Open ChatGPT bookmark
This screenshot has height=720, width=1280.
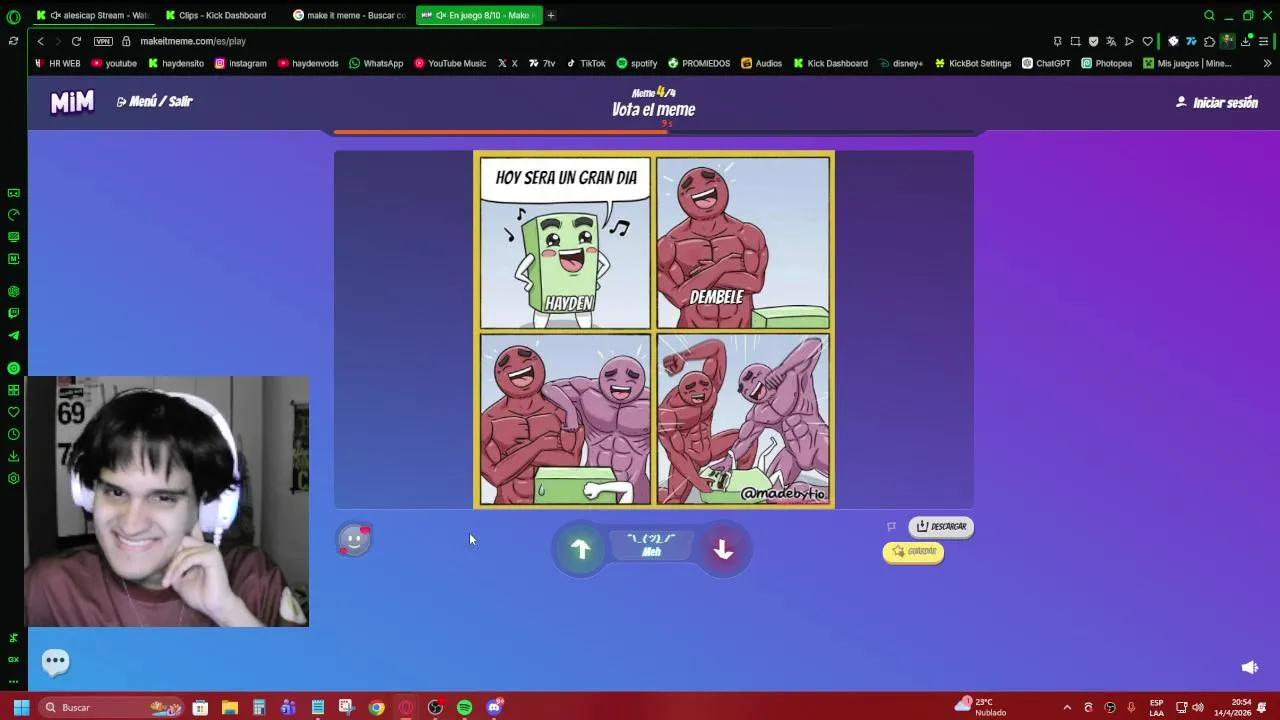[x=1046, y=63]
